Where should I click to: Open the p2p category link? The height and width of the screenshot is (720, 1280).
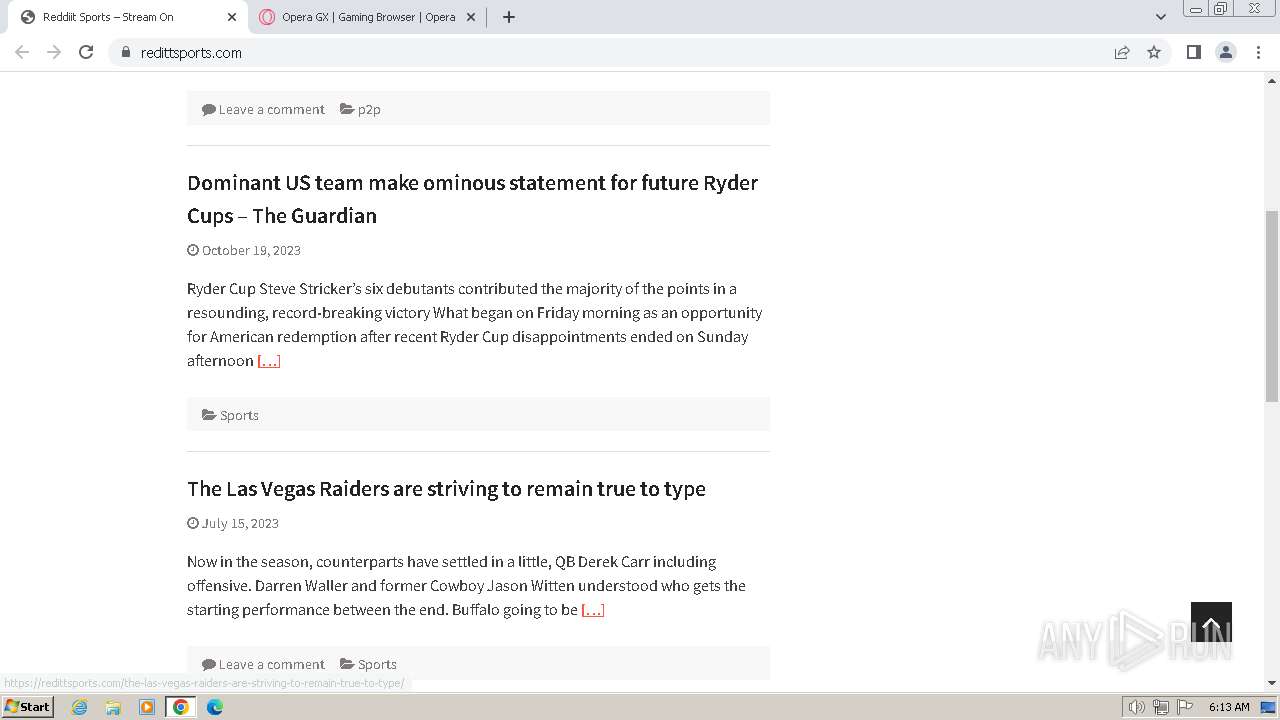[369, 109]
